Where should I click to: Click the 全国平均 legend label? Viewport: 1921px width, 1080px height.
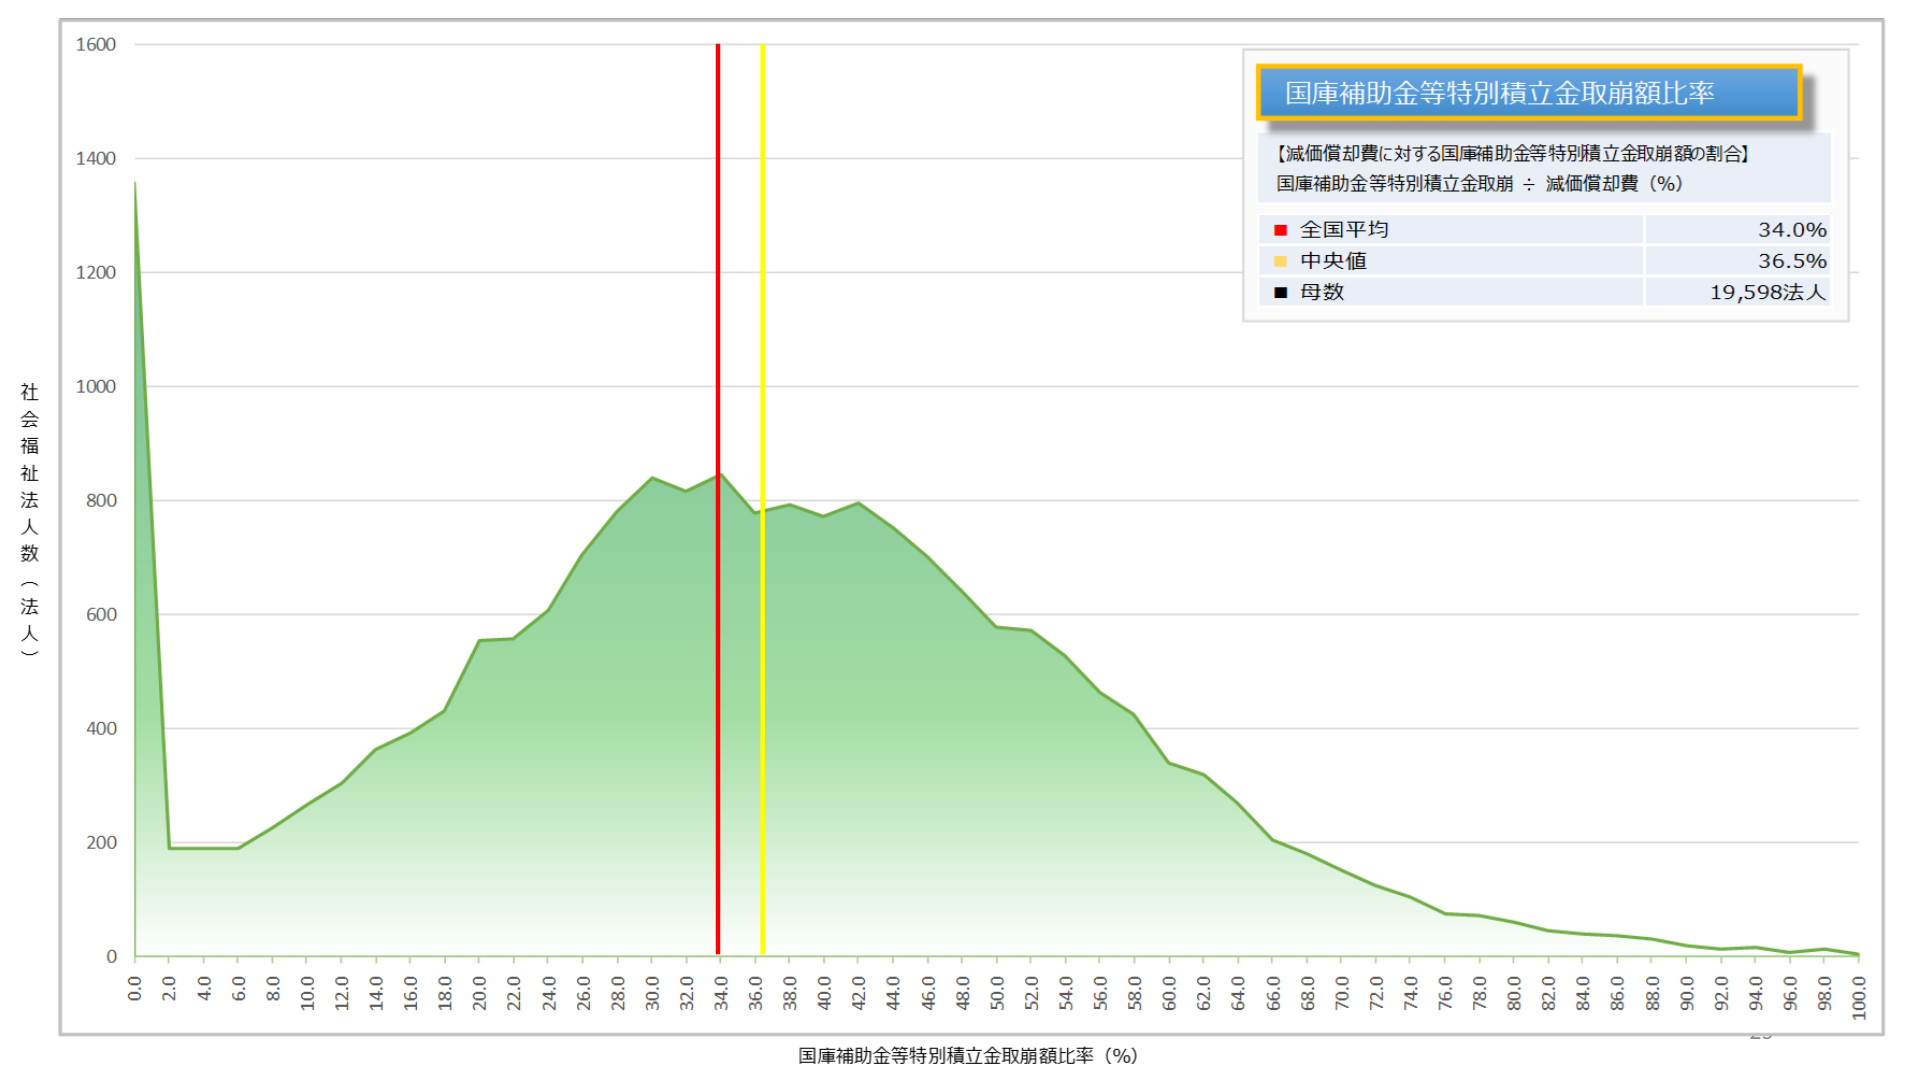click(x=1343, y=230)
